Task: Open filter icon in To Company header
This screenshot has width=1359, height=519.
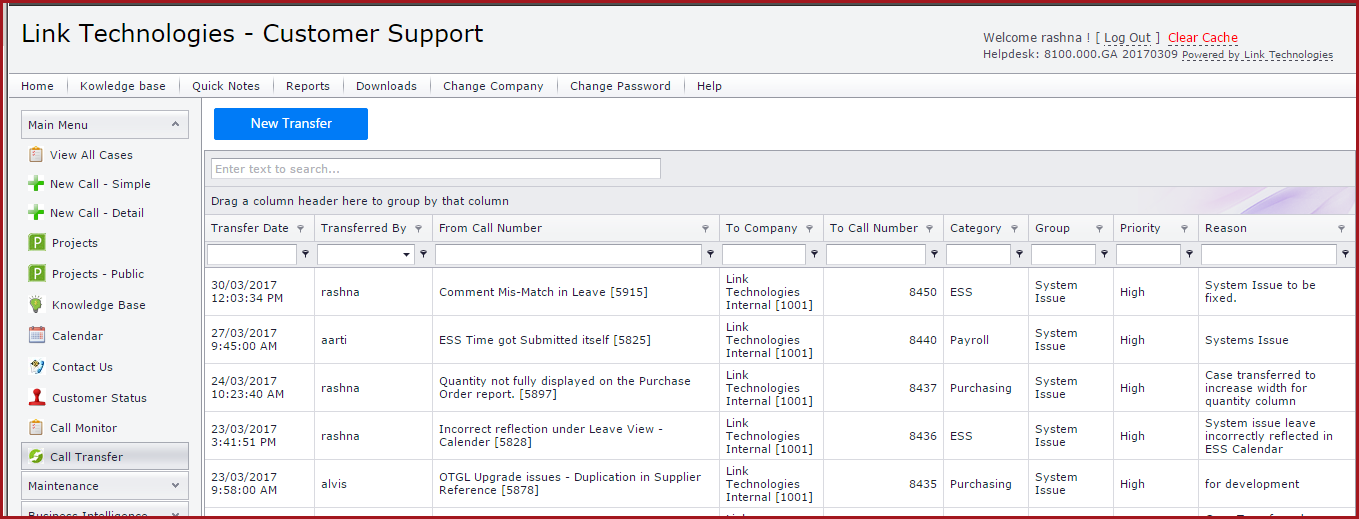Action: (809, 229)
